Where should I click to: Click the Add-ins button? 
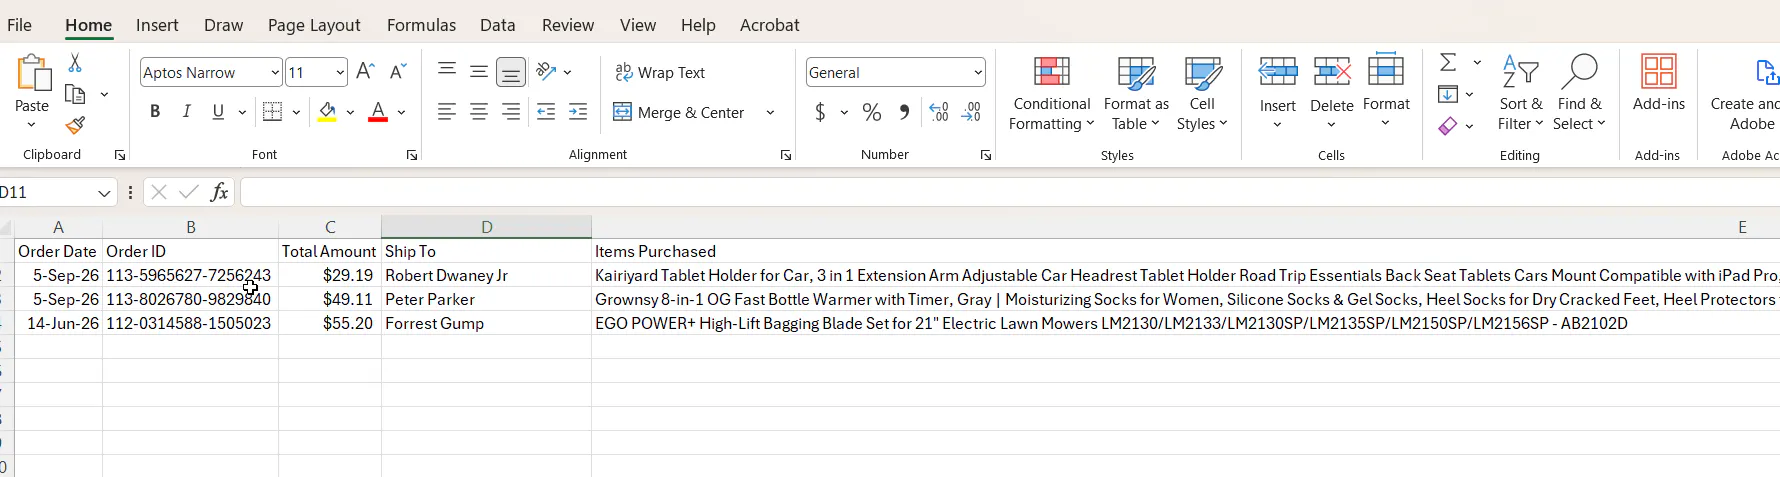[x=1659, y=83]
